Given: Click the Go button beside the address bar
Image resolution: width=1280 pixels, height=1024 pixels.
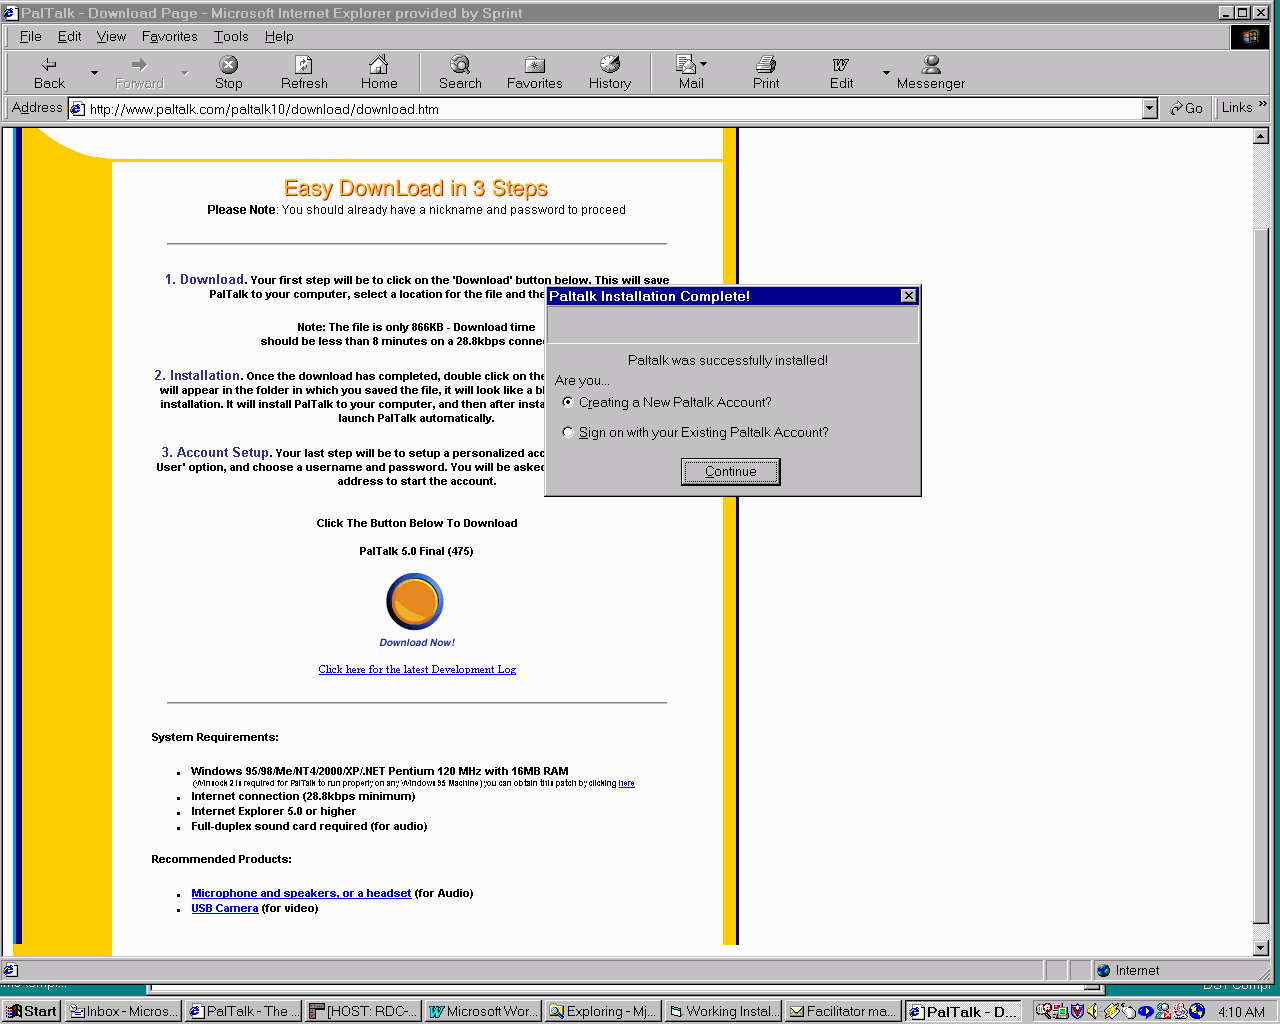Looking at the screenshot, I should (1186, 108).
